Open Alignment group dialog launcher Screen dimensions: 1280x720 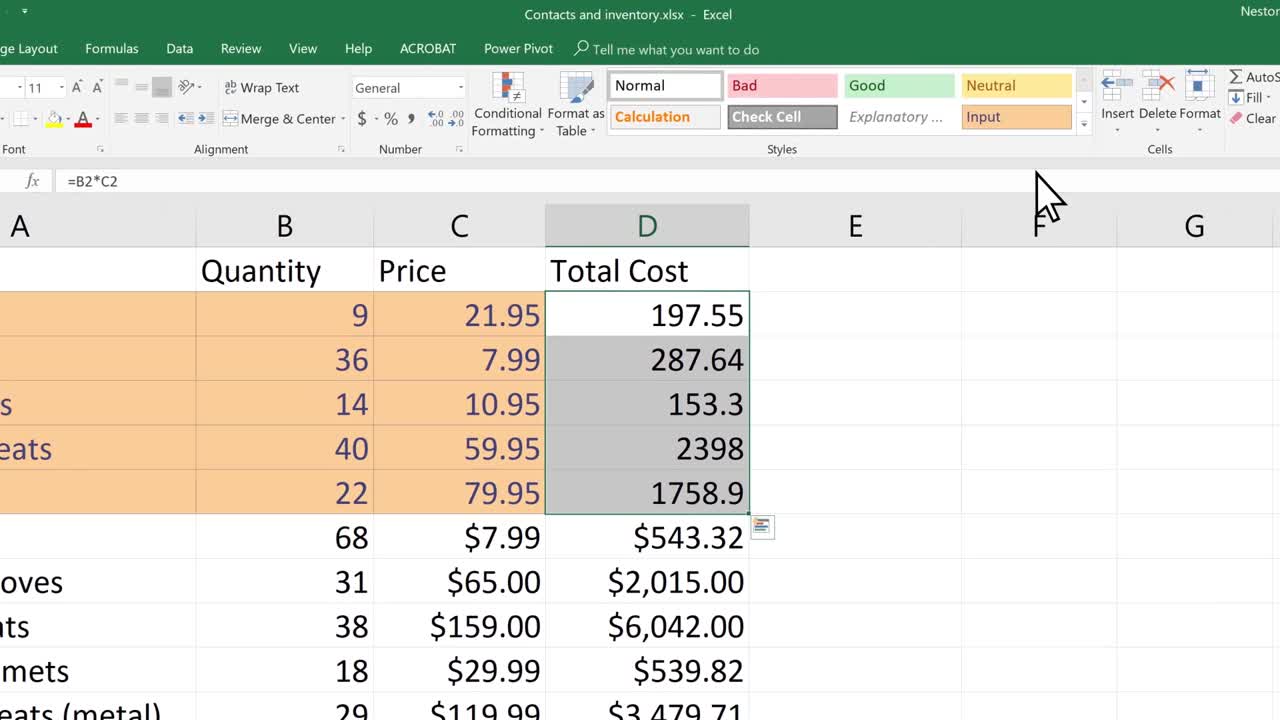pos(341,150)
